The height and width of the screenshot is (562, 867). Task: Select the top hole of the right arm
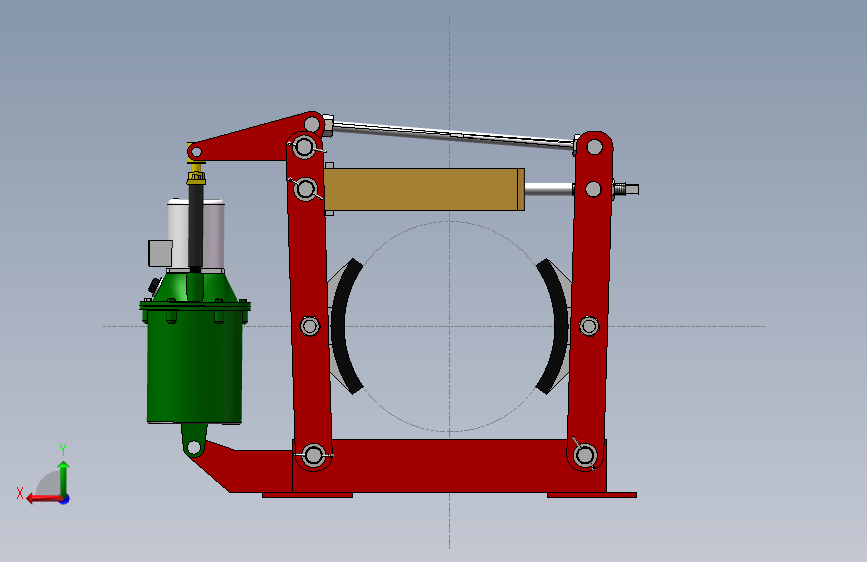(594, 147)
